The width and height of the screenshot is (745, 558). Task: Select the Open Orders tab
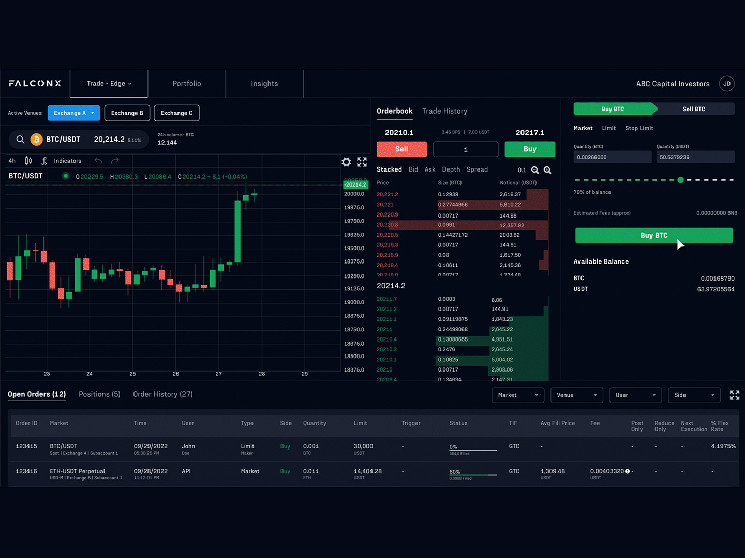click(37, 394)
